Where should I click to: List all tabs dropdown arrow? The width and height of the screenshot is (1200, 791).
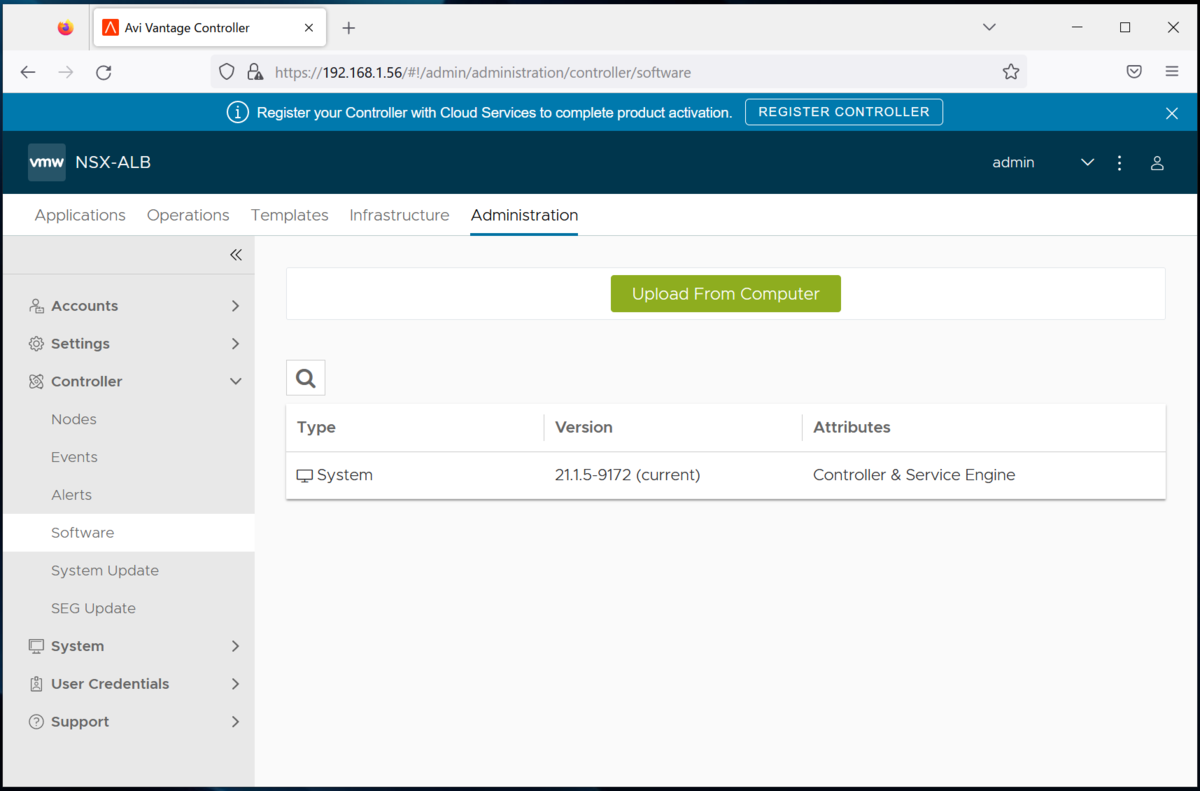(x=989, y=28)
